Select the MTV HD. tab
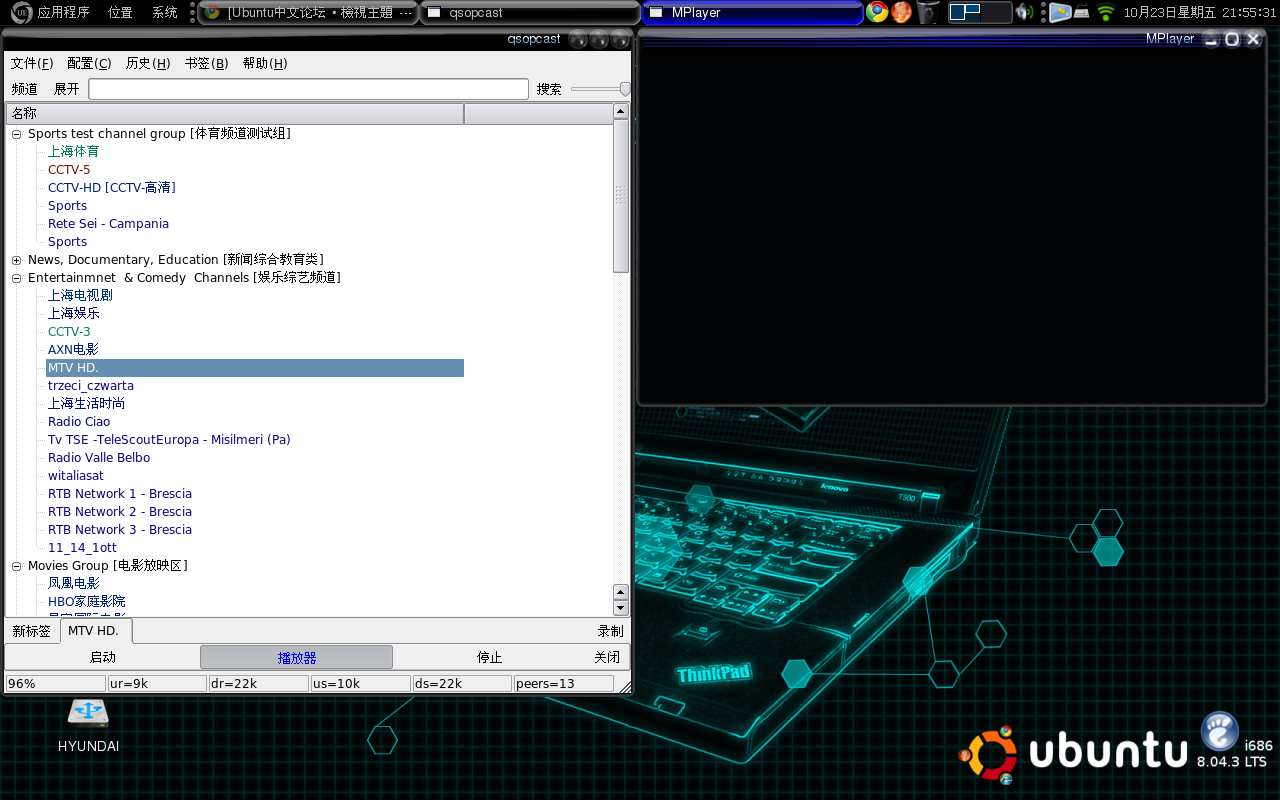1280x800 pixels. [x=96, y=631]
